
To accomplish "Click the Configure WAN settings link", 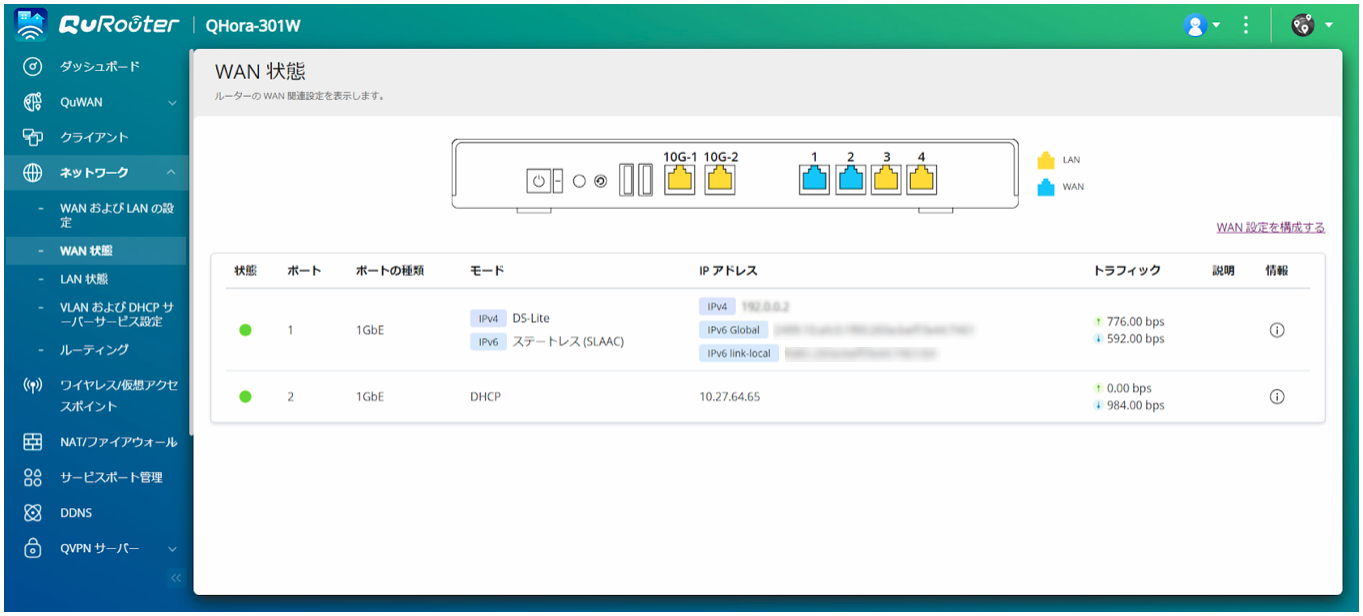I will coord(1270,228).
